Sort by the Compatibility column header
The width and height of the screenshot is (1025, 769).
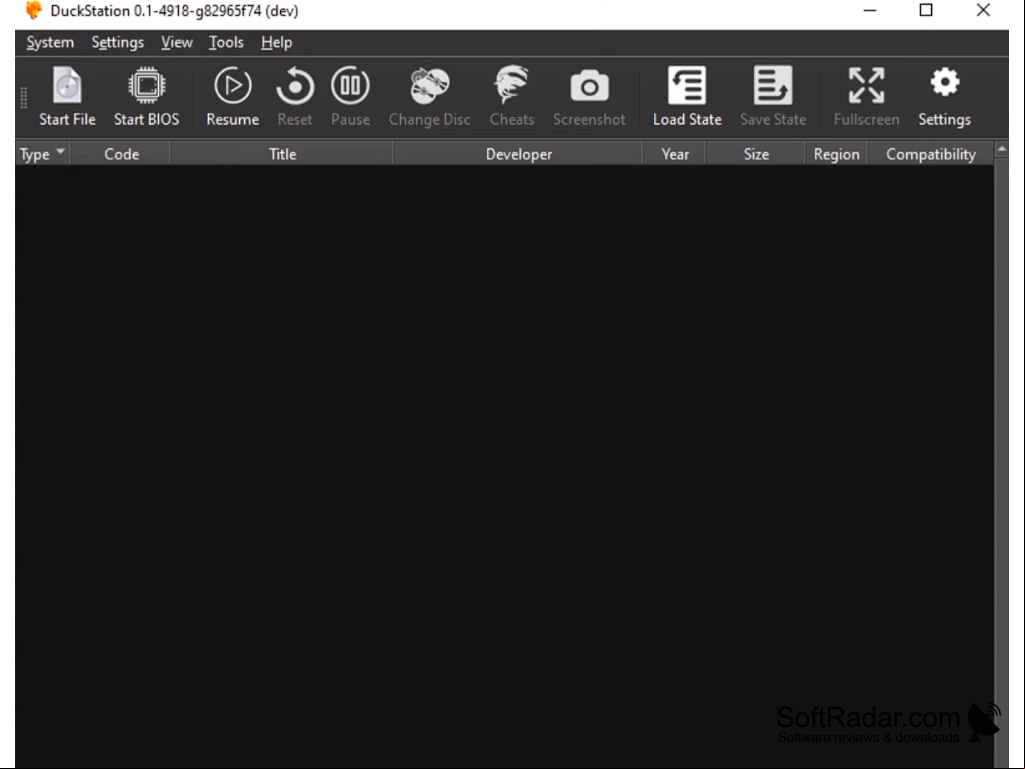931,154
